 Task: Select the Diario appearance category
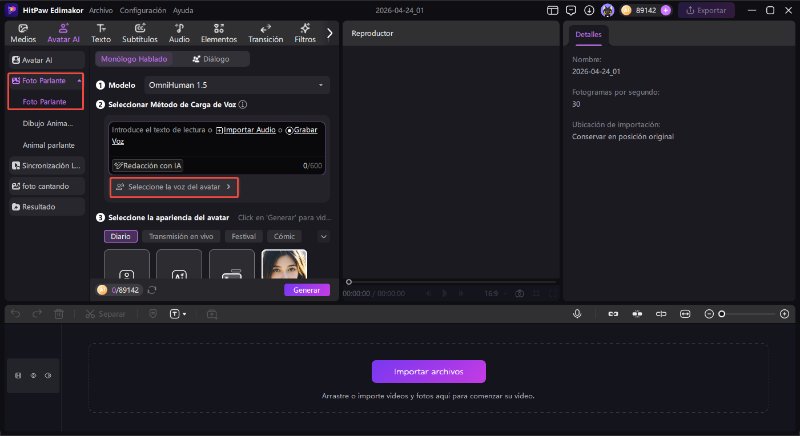click(120, 236)
